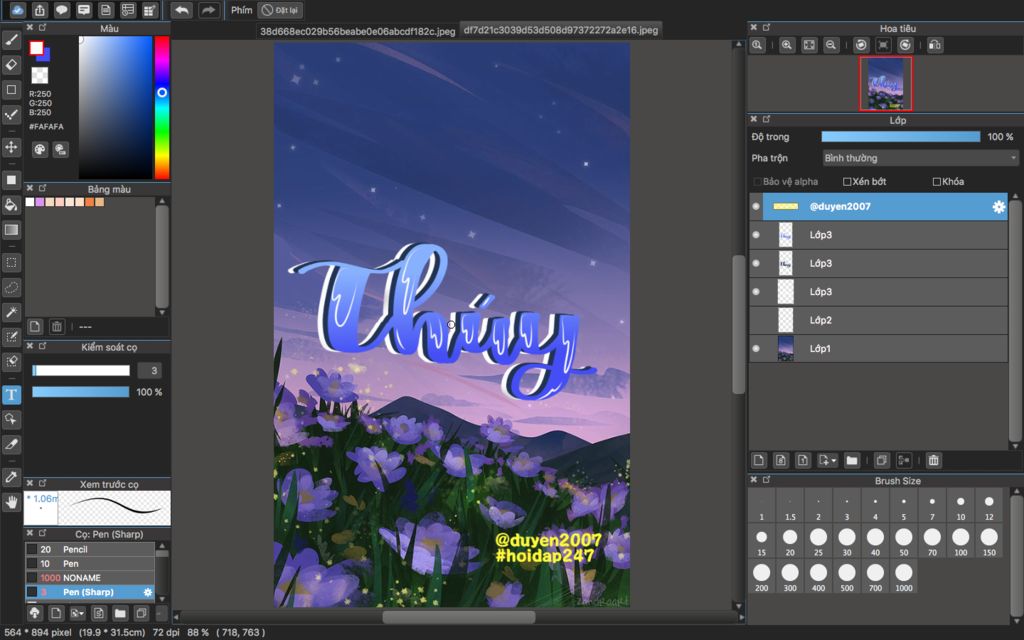Add a layer folder in Layer panel

(x=852, y=460)
